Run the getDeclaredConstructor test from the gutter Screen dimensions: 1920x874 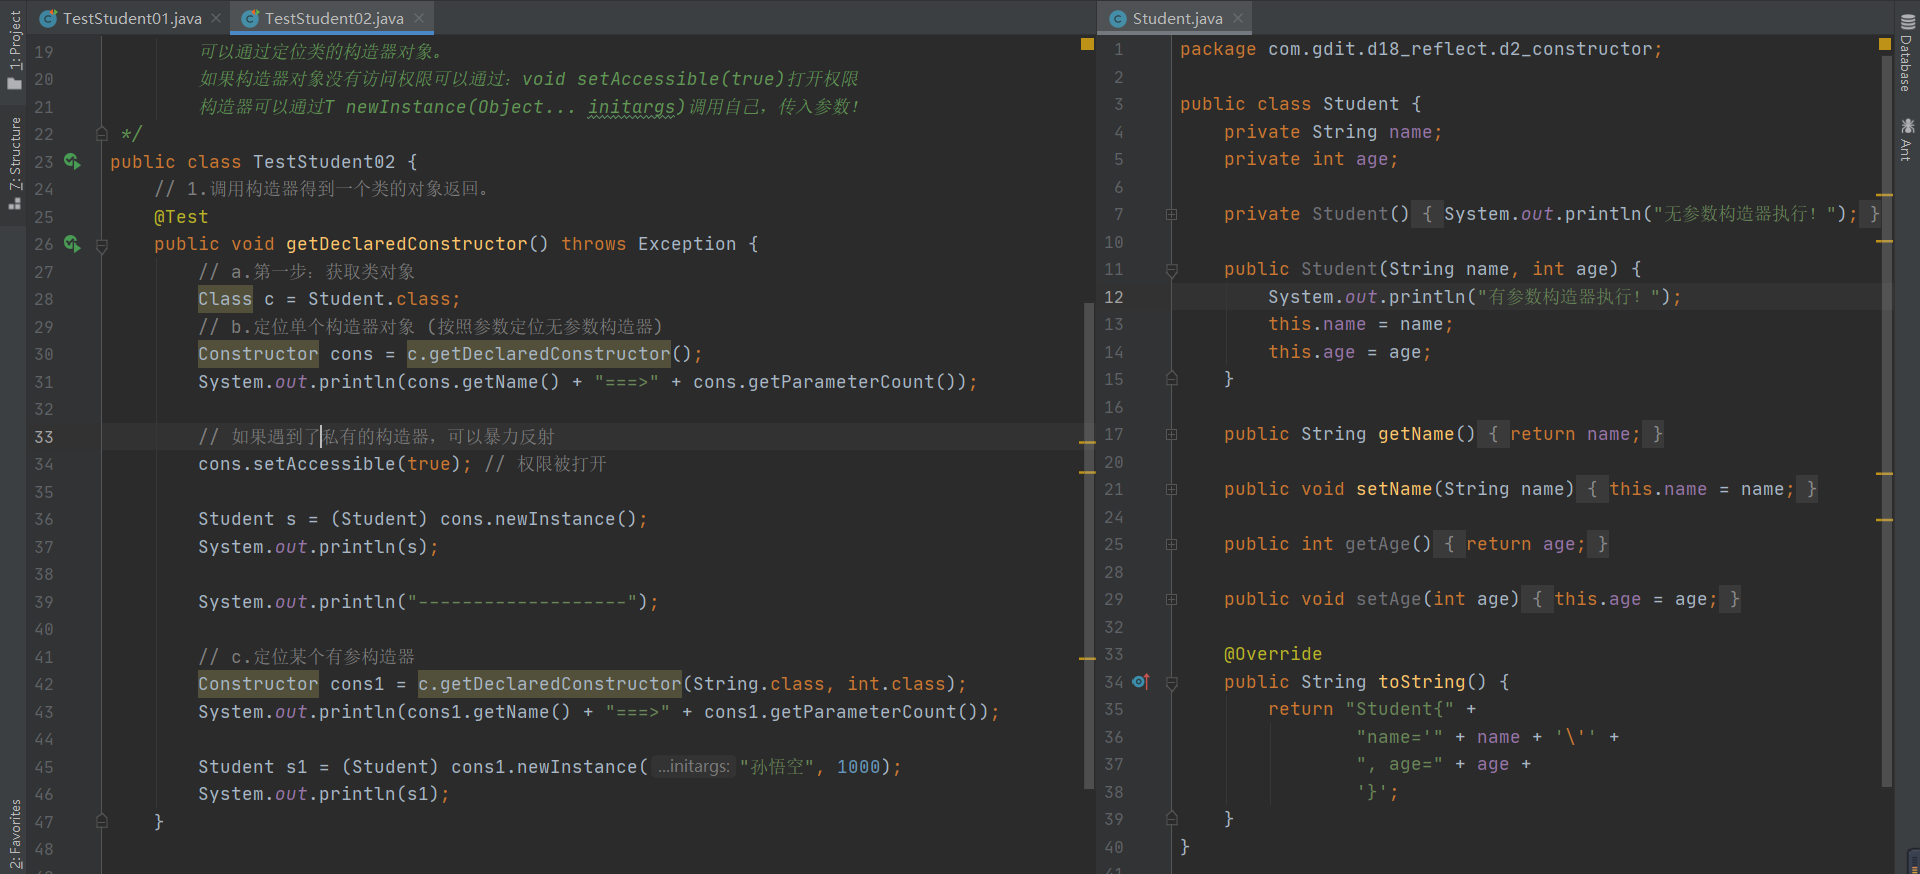point(72,243)
